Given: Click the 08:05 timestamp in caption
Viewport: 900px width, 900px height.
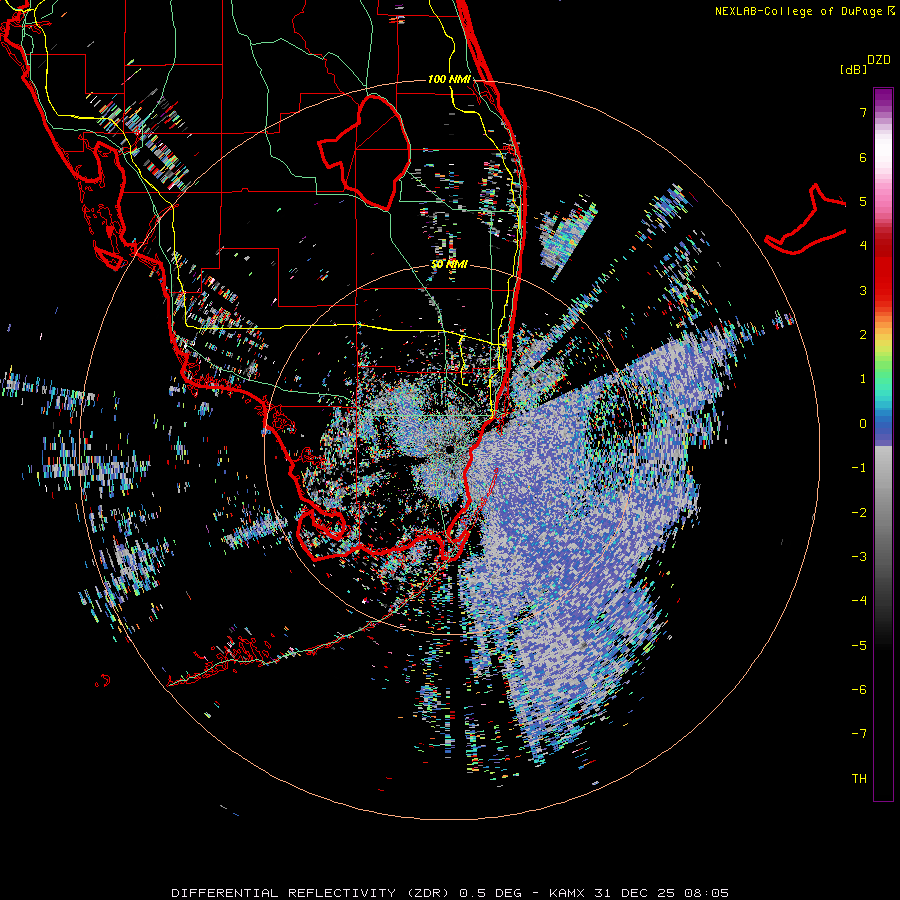Looking at the screenshot, I should point(706,893).
